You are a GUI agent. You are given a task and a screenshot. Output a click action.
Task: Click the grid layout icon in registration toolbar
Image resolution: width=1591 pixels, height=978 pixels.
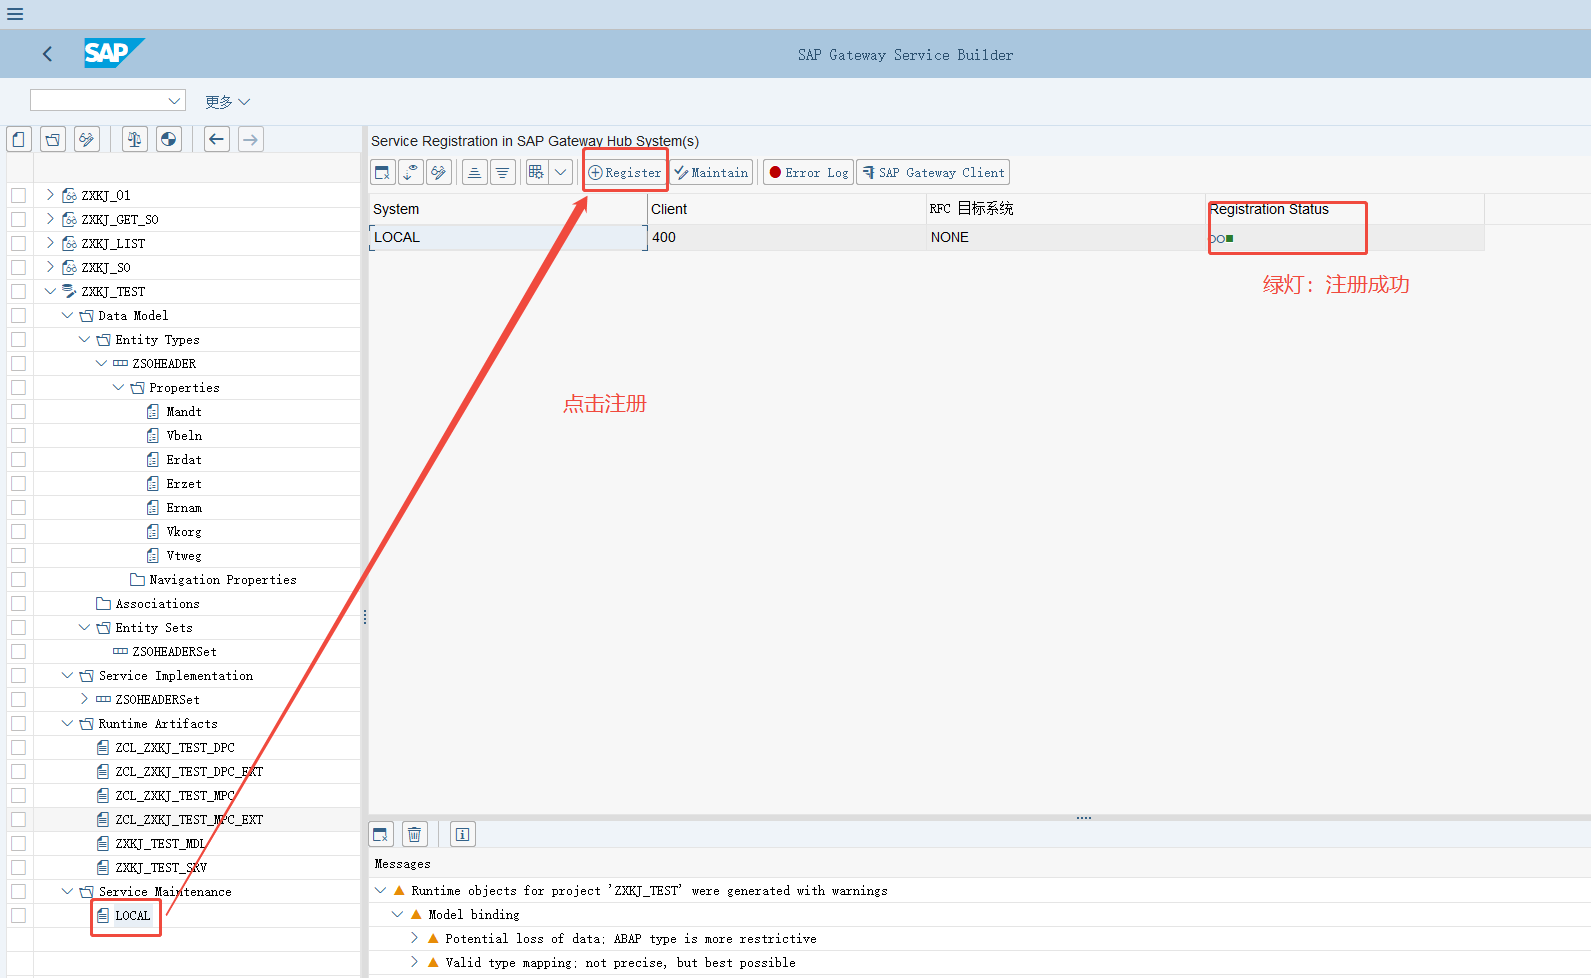[537, 172]
